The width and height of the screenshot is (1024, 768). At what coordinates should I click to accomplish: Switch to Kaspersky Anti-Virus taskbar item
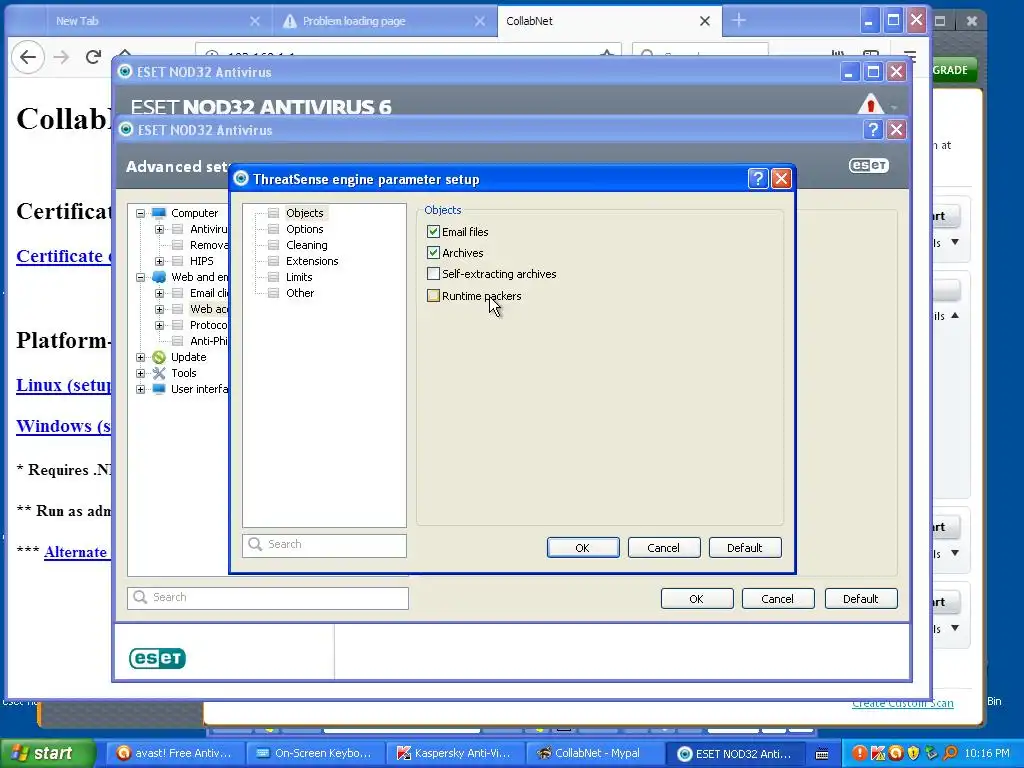(x=455, y=753)
